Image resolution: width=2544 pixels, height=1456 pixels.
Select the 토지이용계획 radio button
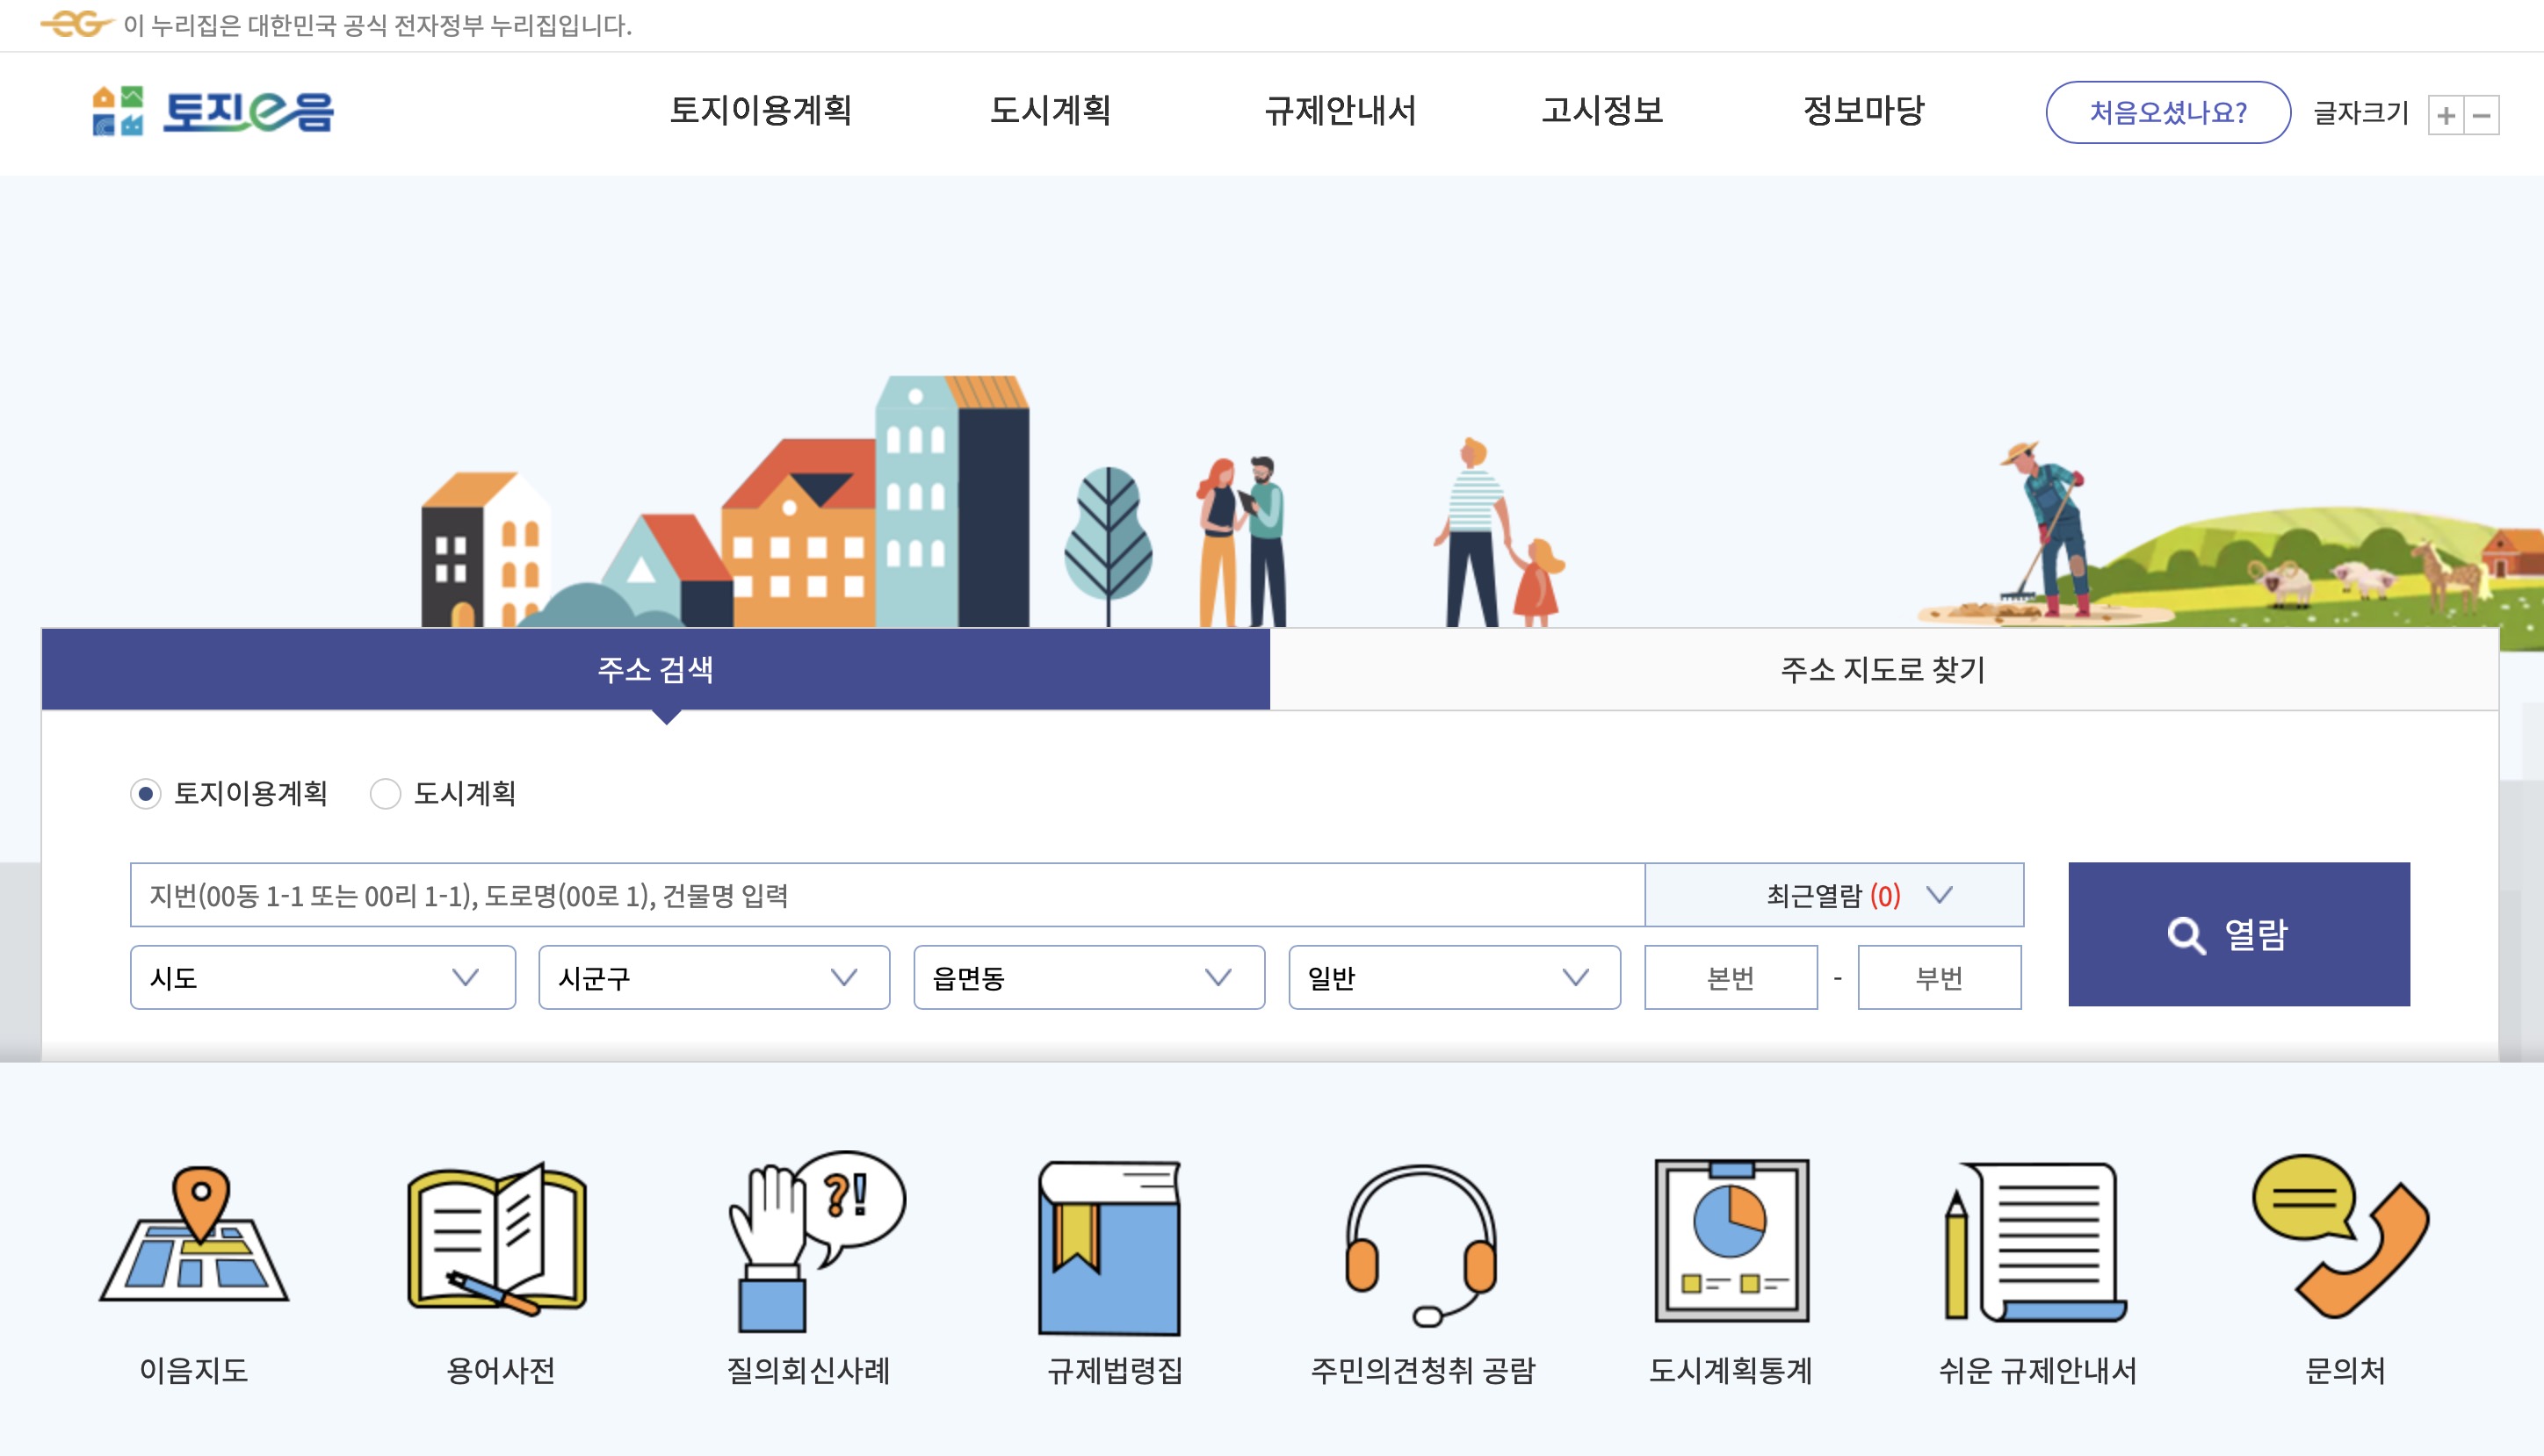point(148,795)
